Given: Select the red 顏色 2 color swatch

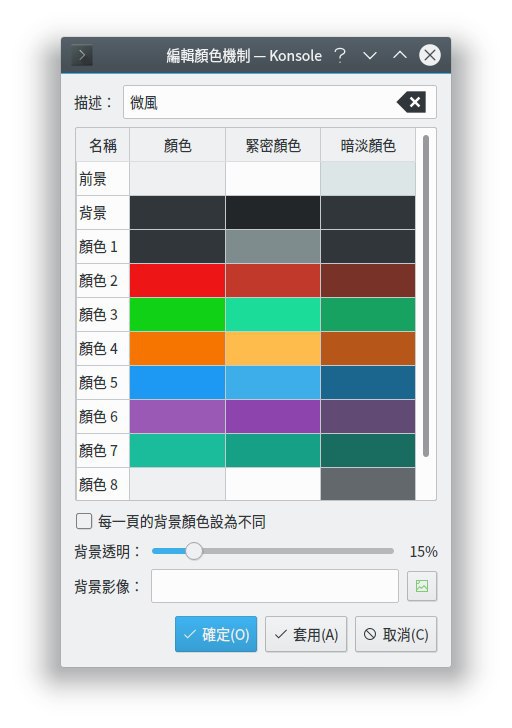Looking at the screenshot, I should coord(177,280).
